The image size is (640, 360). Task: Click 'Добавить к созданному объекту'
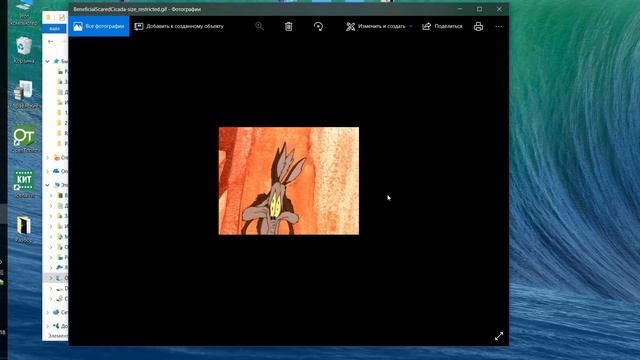[179, 26]
